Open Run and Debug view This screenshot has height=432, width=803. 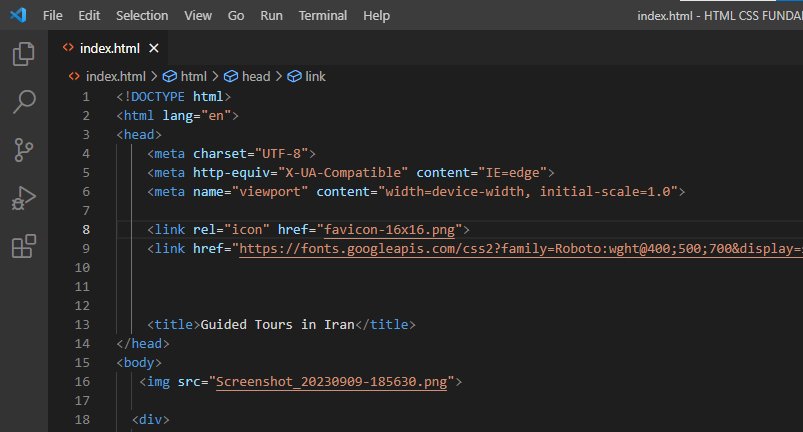[24, 198]
